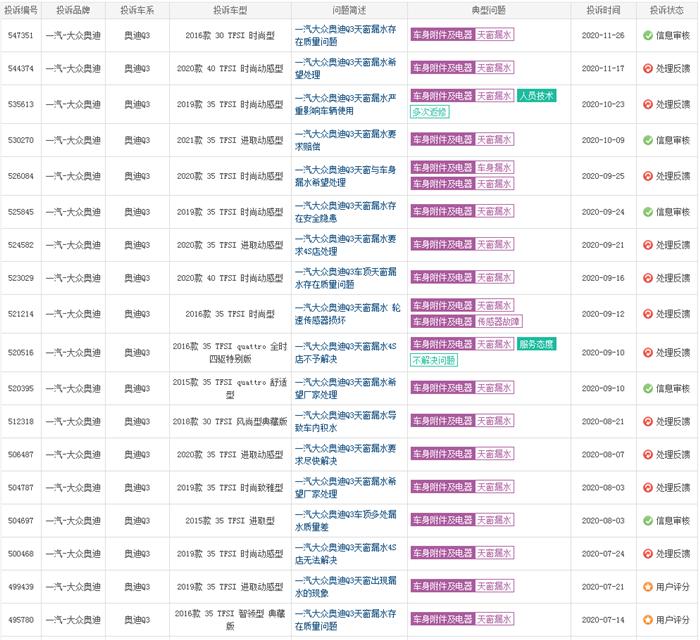Open the 天窗漏水 轮速传感器损坏 complaint link

click(x=347, y=314)
